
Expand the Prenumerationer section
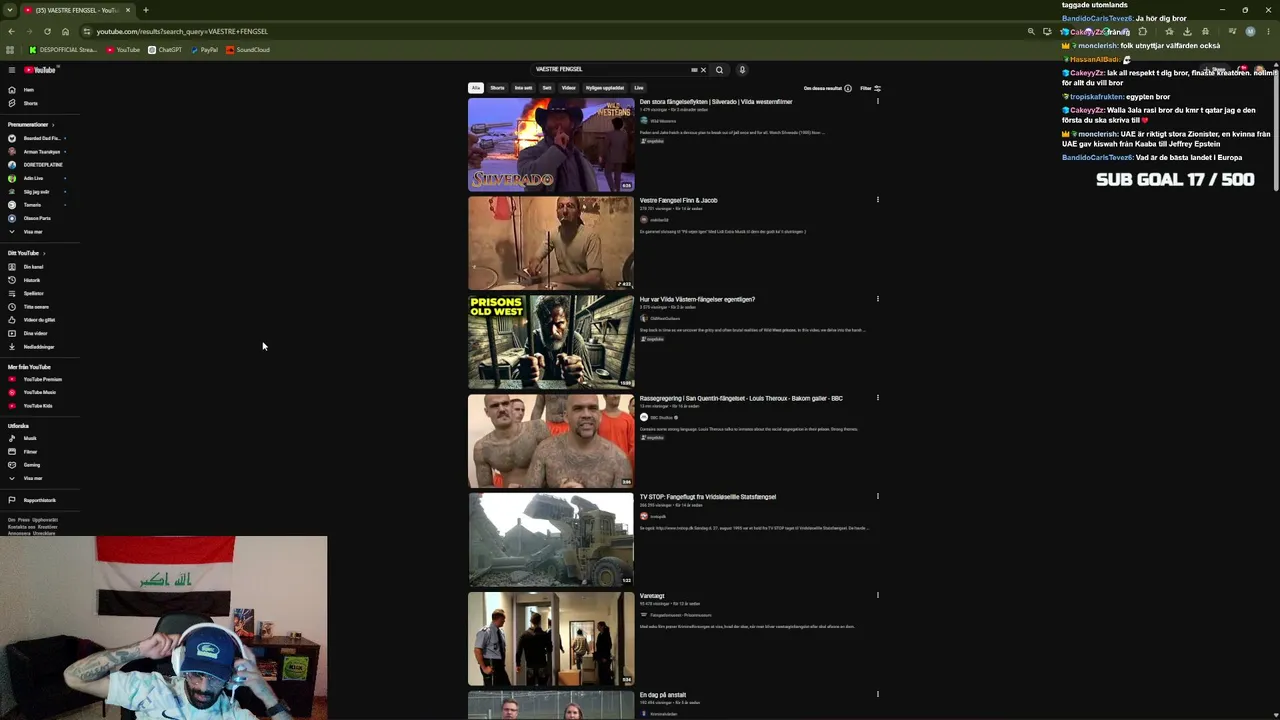(31, 125)
